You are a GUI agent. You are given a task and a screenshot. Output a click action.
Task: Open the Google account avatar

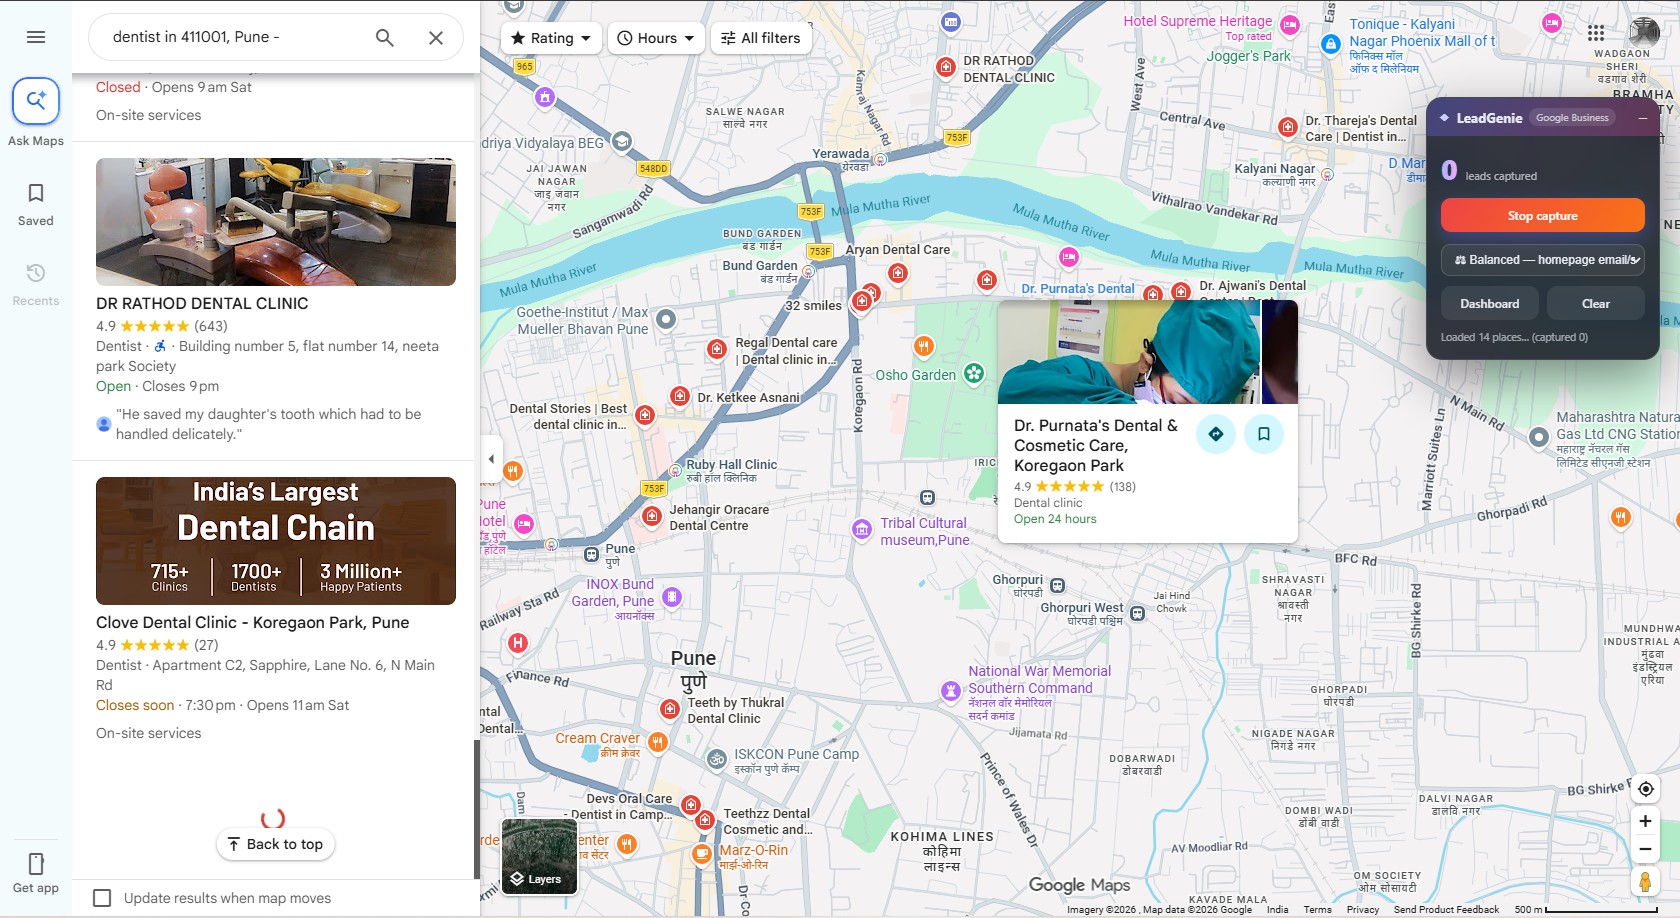tap(1644, 33)
